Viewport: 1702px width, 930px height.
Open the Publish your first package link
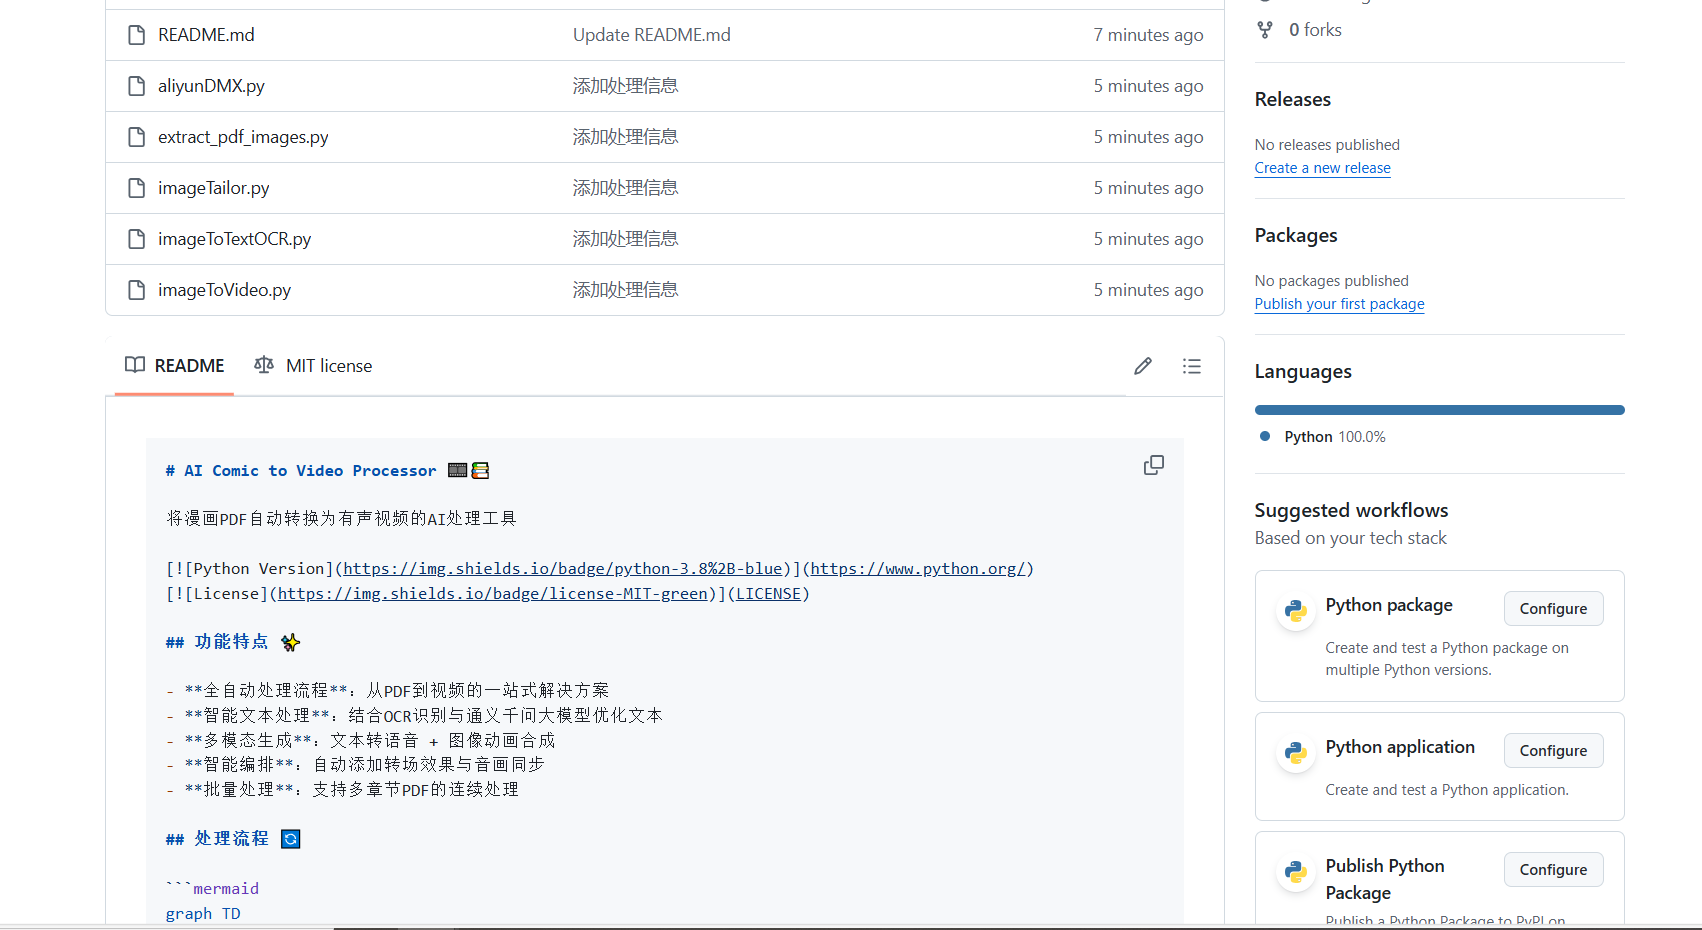1339,304
